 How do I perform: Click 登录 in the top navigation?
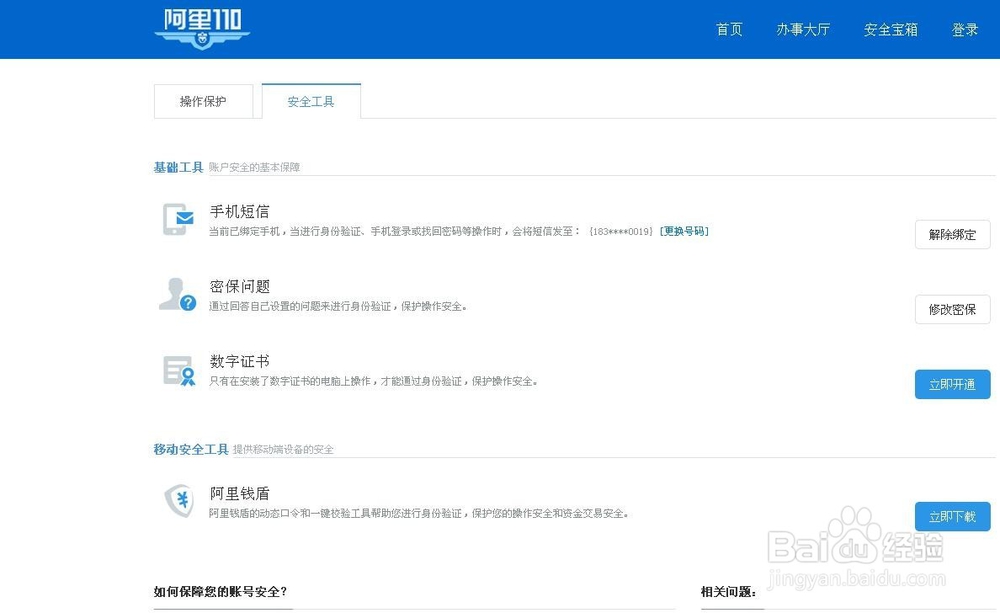pyautogui.click(x=964, y=30)
